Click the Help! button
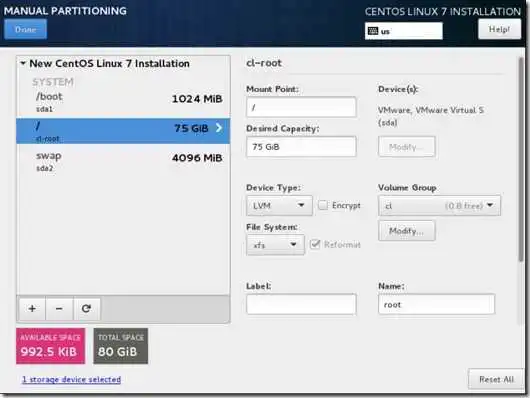Viewport: 530px width, 398px height. 499,29
